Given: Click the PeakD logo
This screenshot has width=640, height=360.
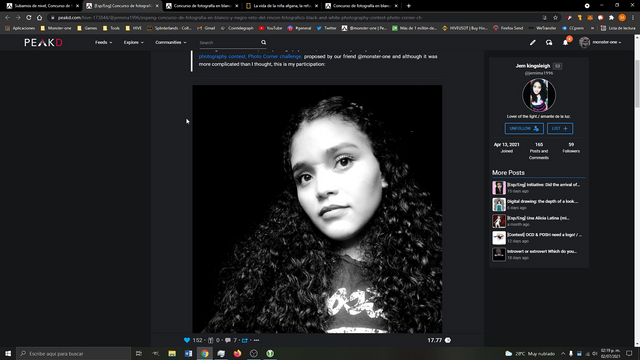Looking at the screenshot, I should tap(43, 42).
